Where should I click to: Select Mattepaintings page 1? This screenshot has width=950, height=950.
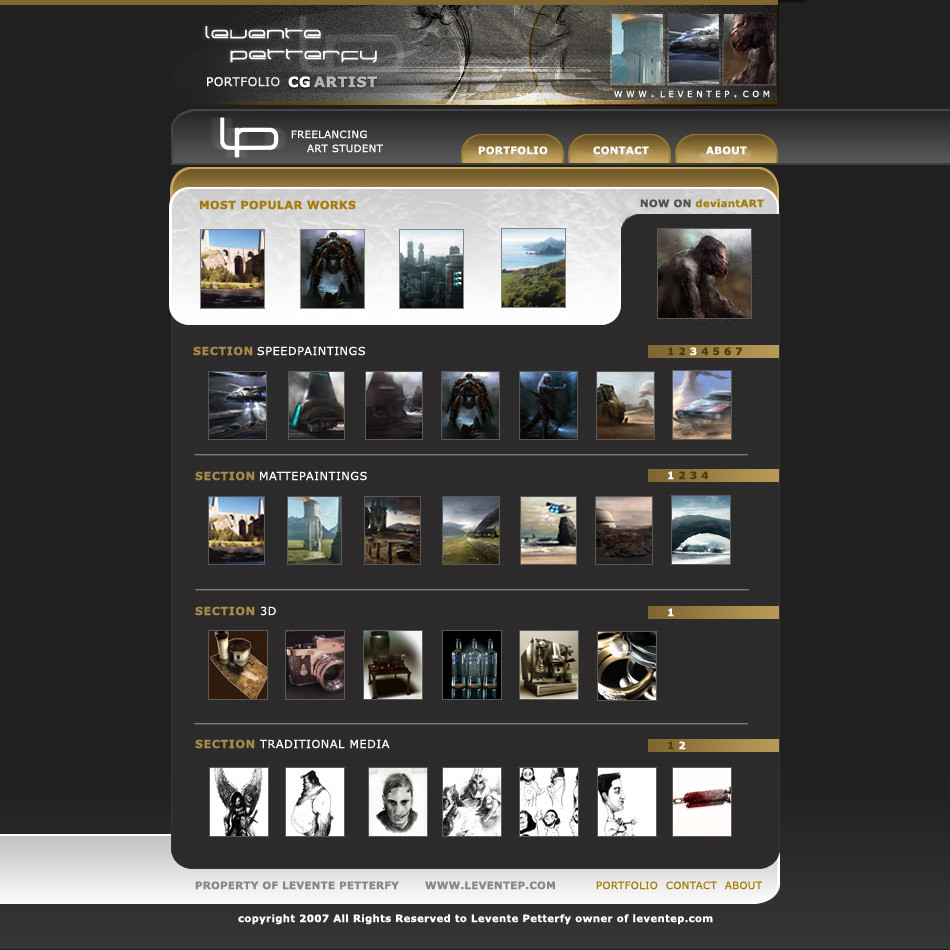tap(670, 476)
